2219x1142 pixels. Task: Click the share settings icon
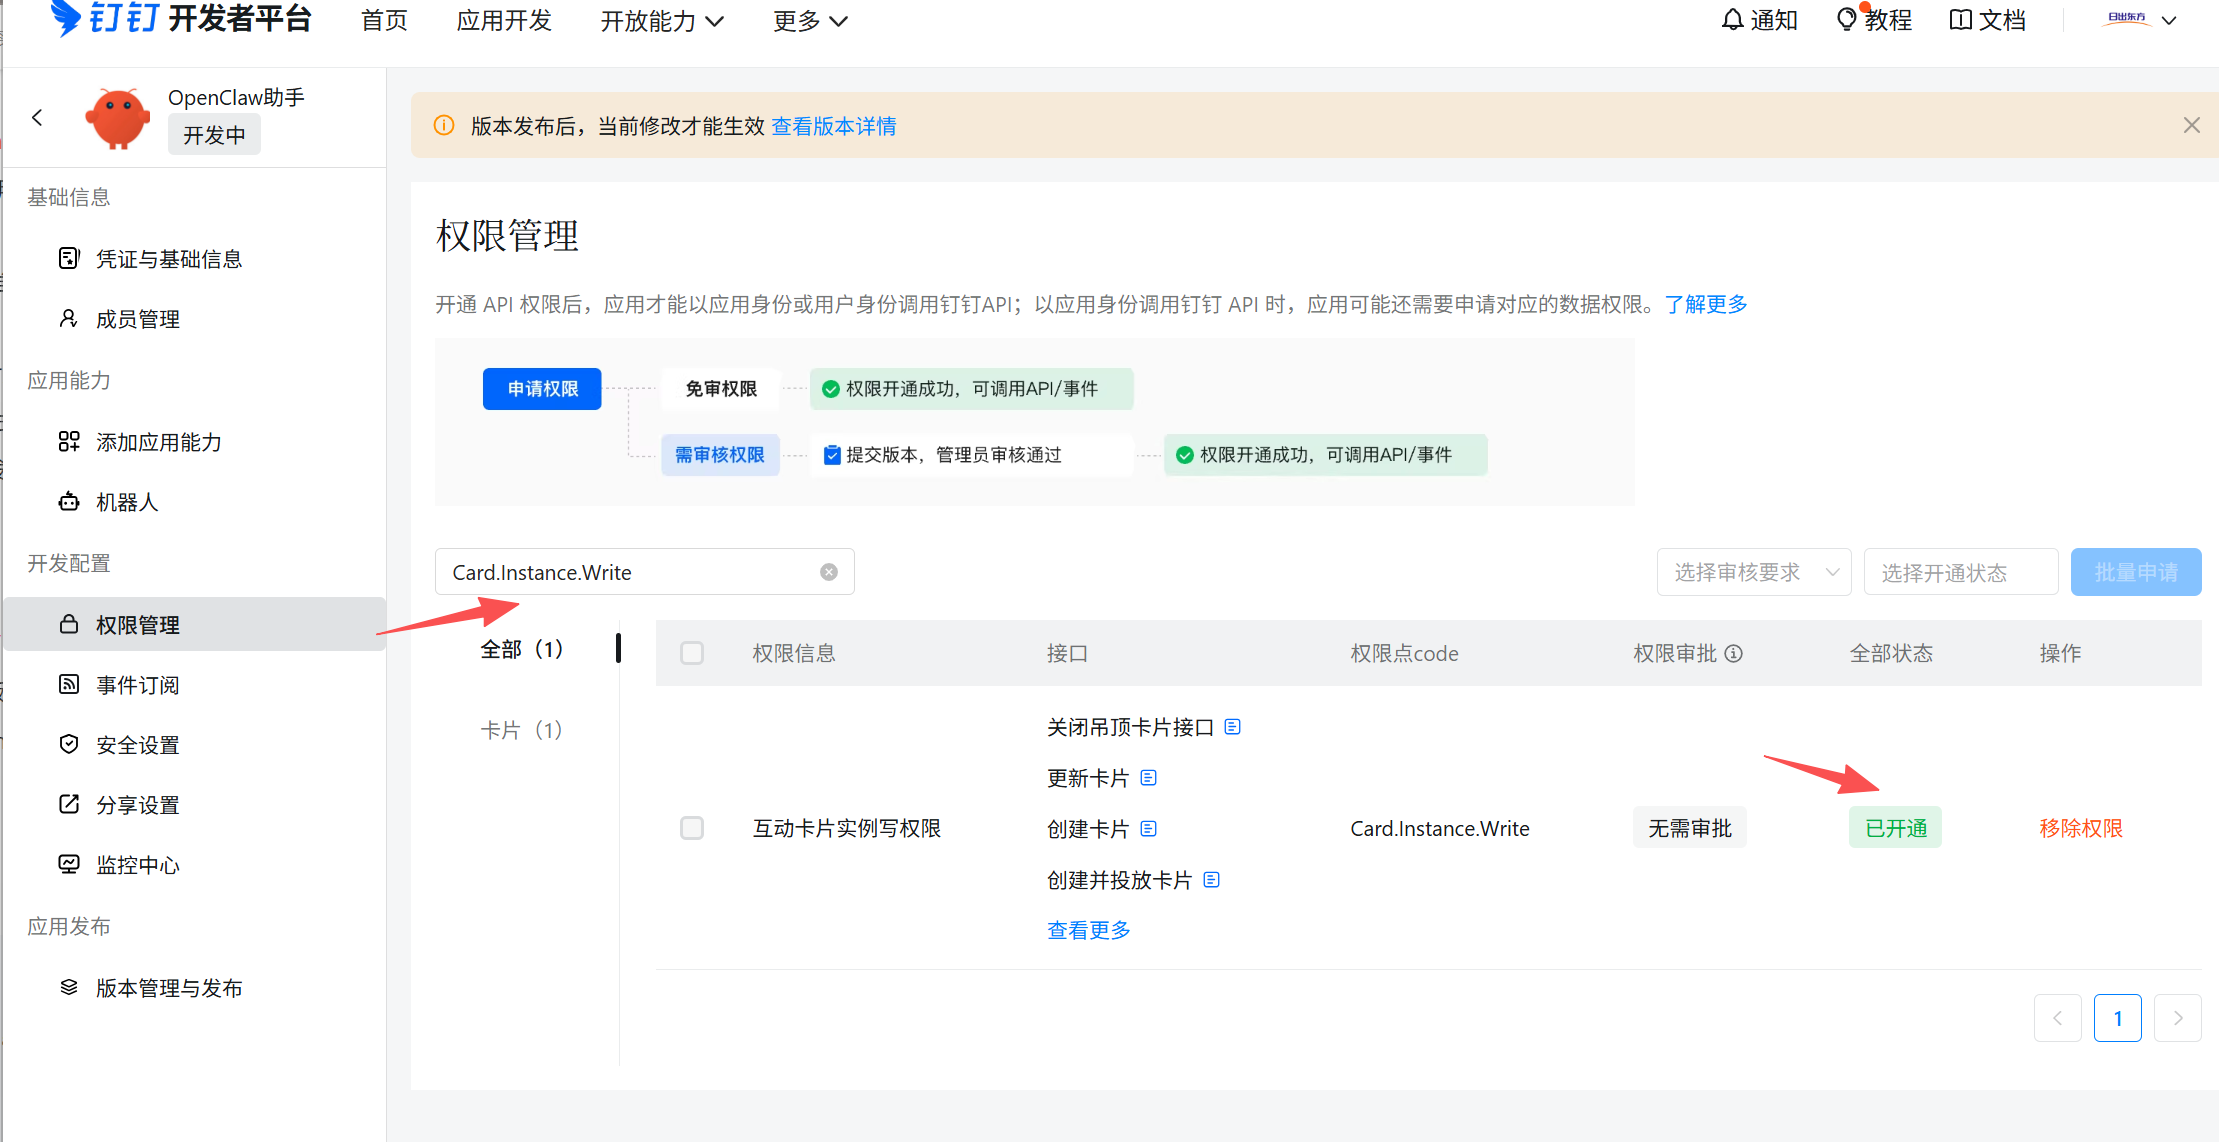coord(69,804)
